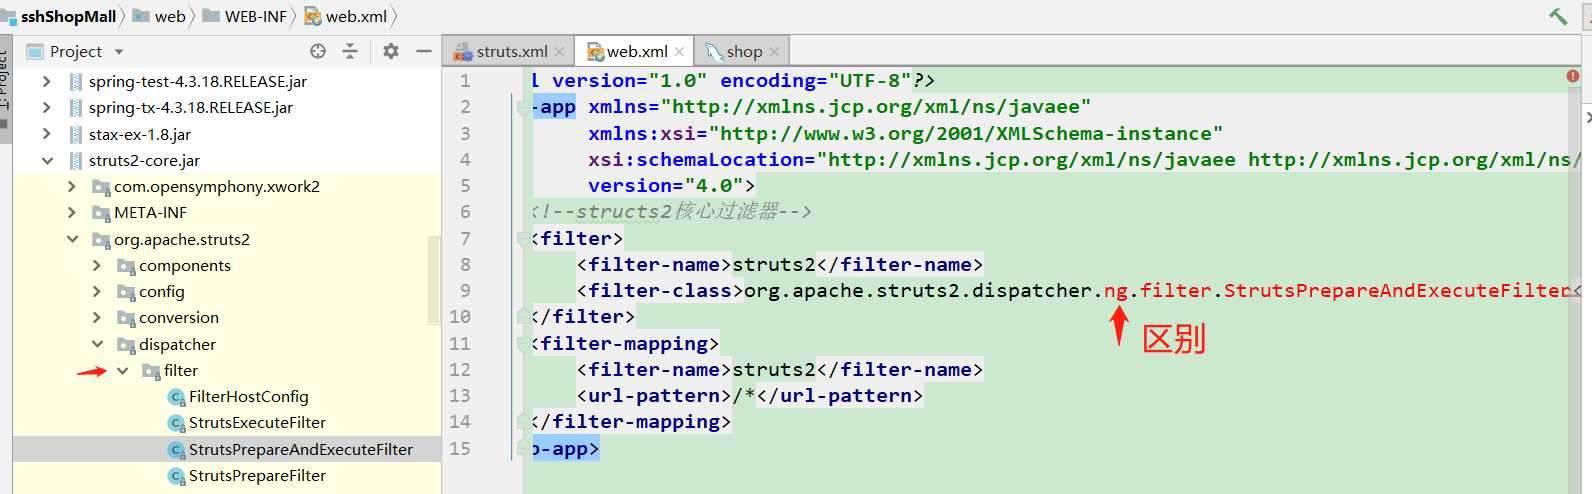Screen dimensions: 1592x494
Task: Collapse struts2-core.jar node
Action: coord(46,160)
